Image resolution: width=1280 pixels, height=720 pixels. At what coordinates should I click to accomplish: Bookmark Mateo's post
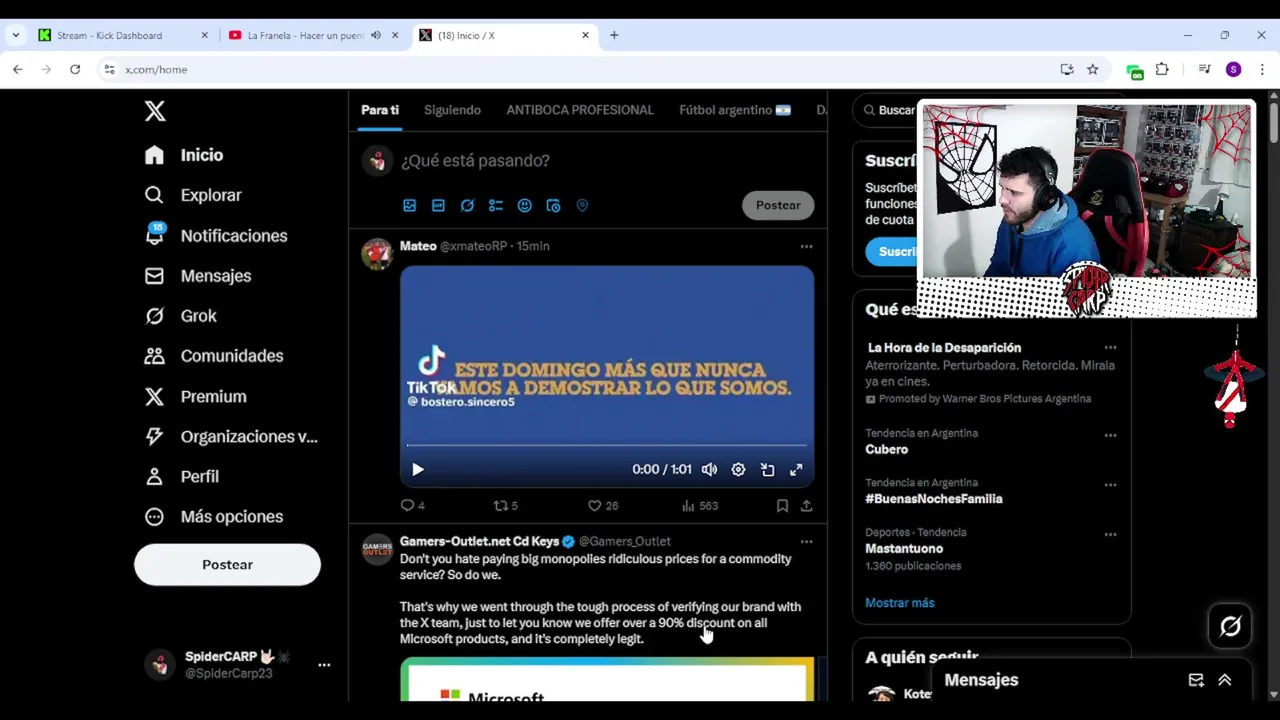[x=782, y=506]
